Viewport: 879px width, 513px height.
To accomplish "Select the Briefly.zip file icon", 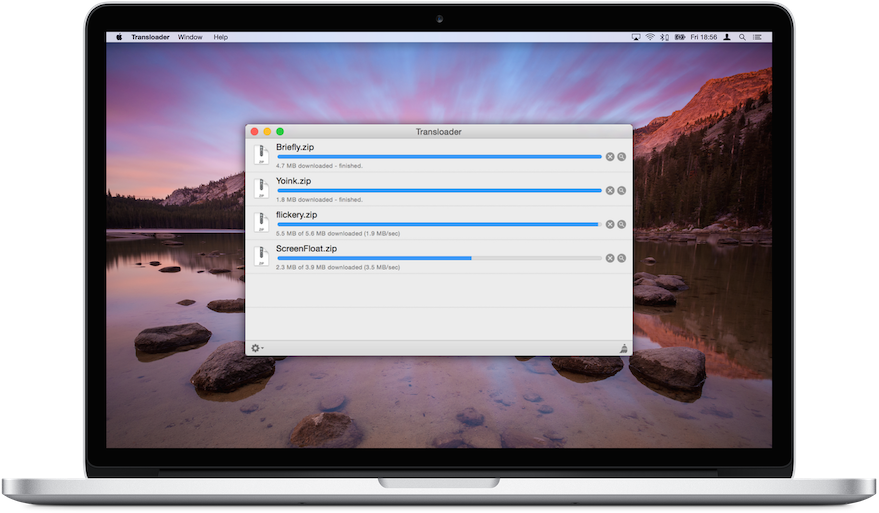I will point(261,155).
